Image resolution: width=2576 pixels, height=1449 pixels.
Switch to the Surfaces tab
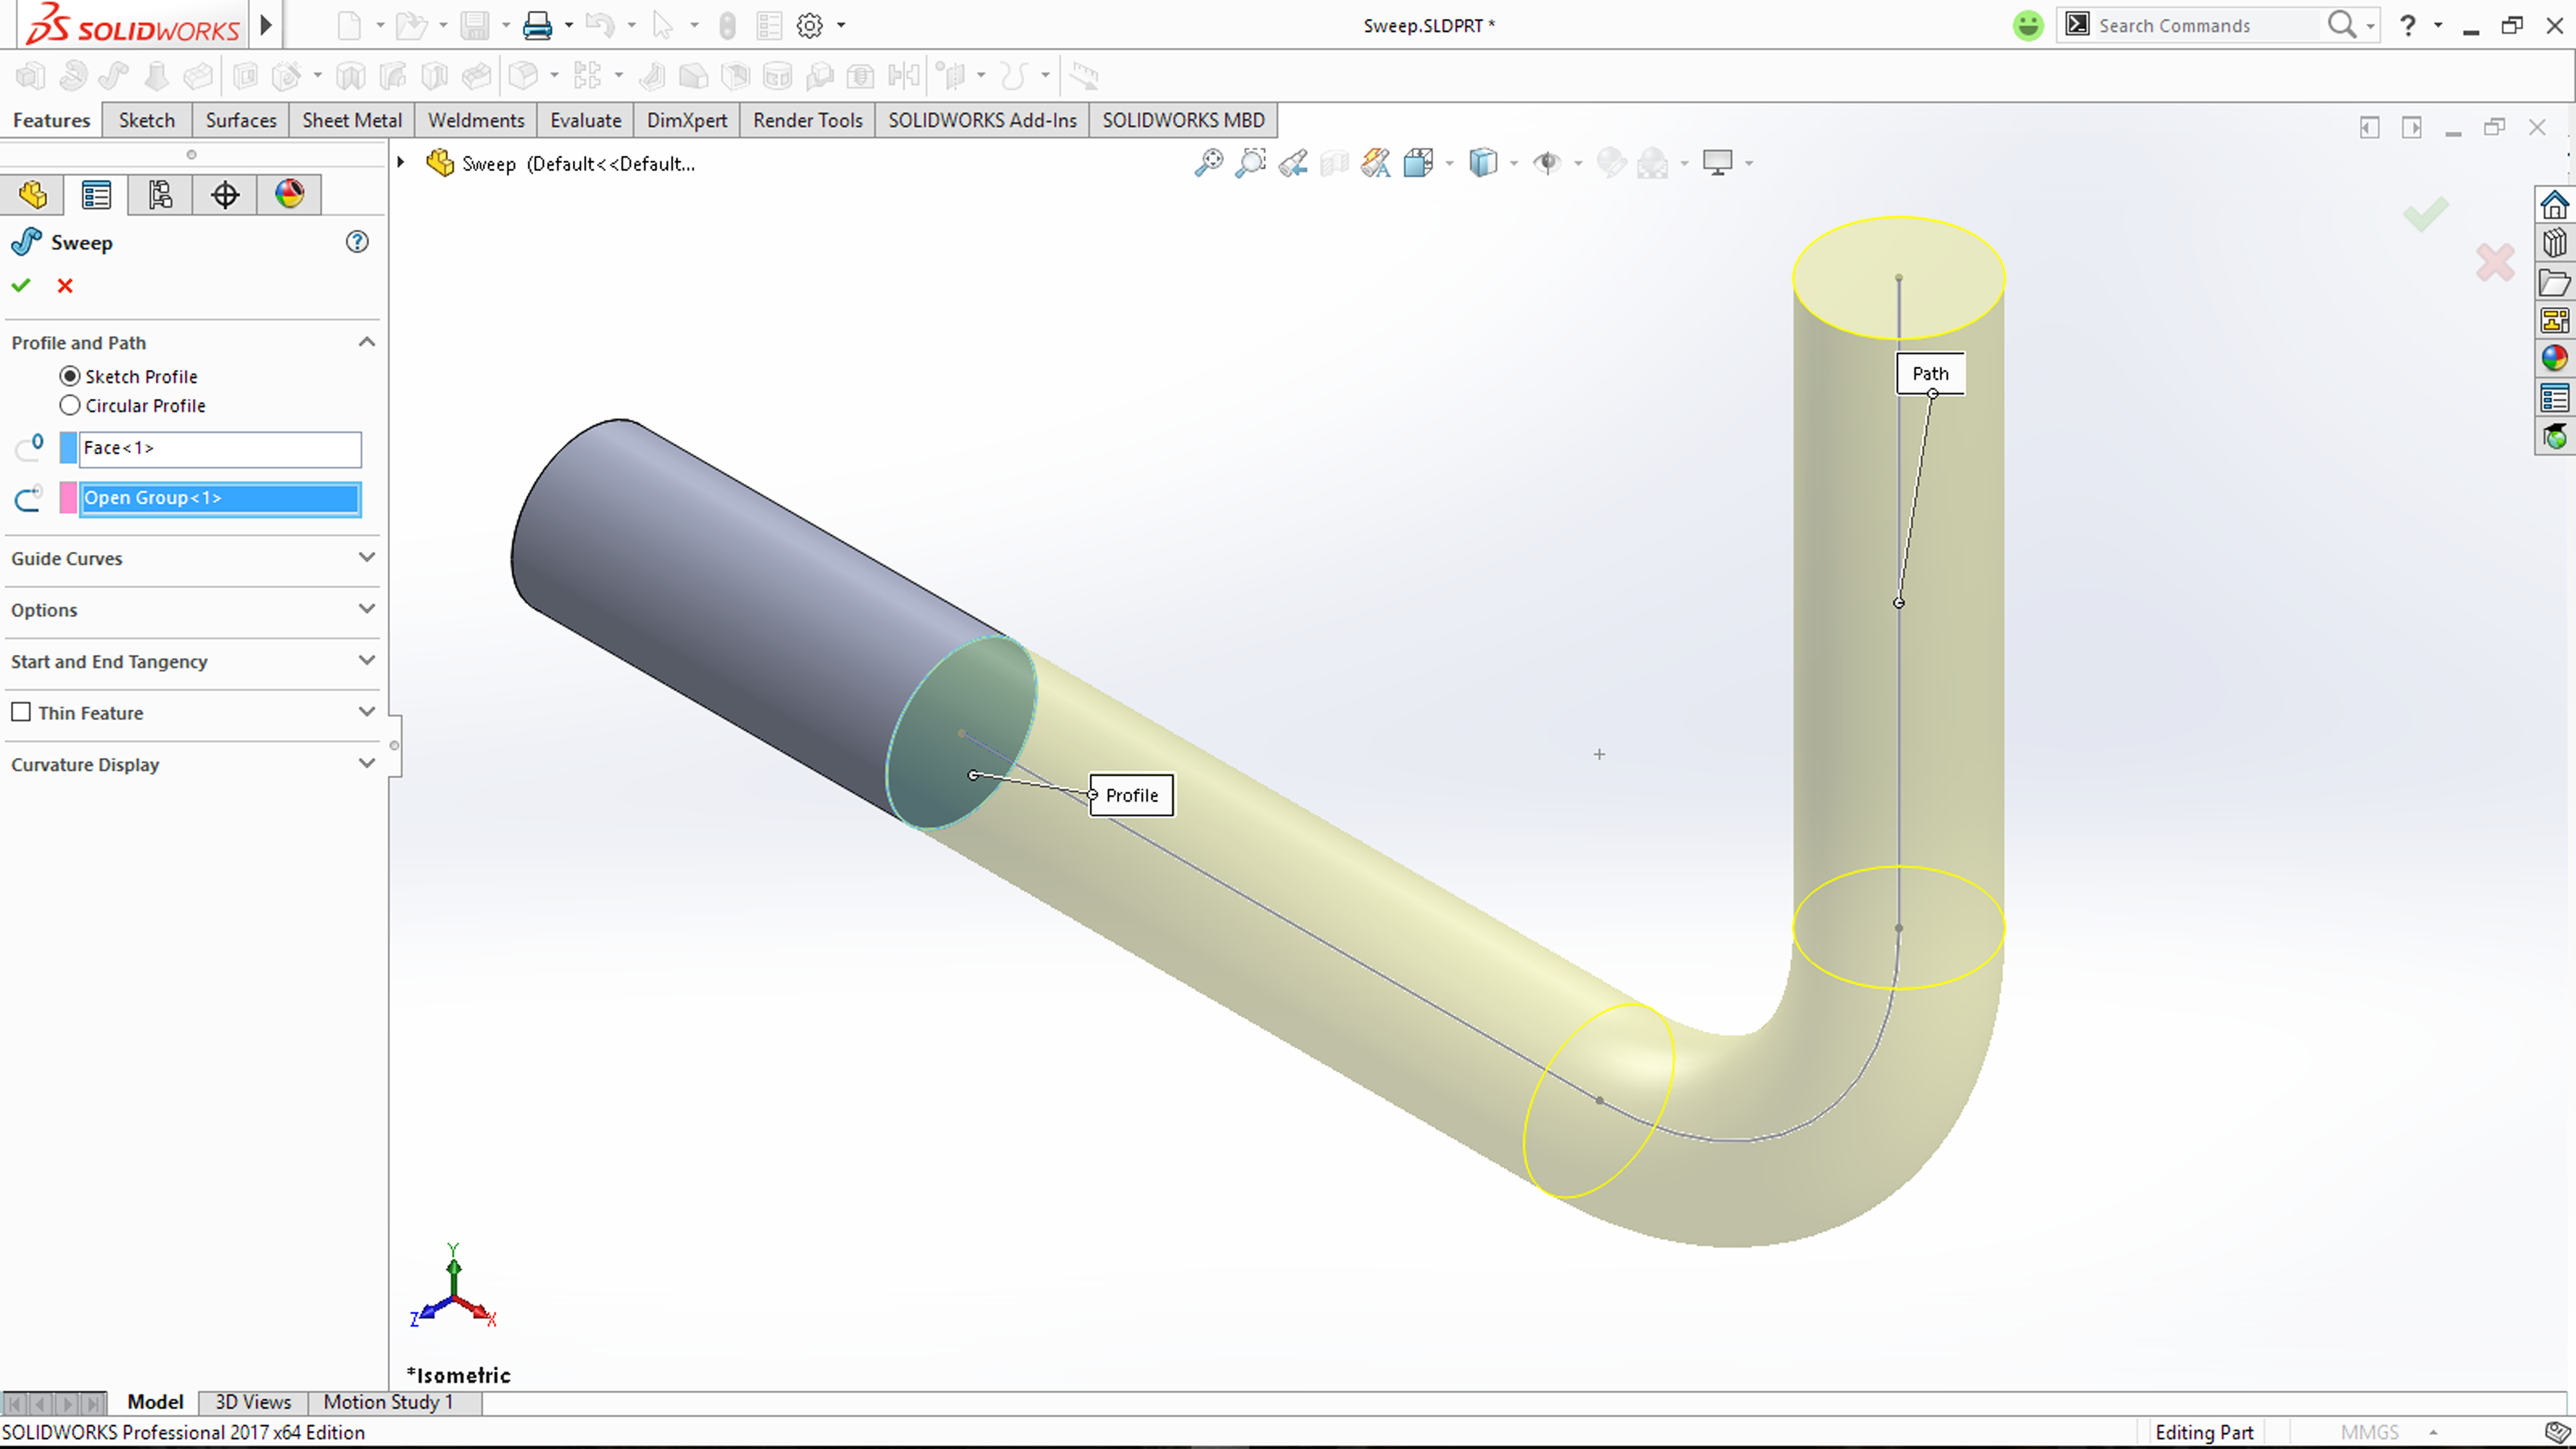click(x=240, y=120)
